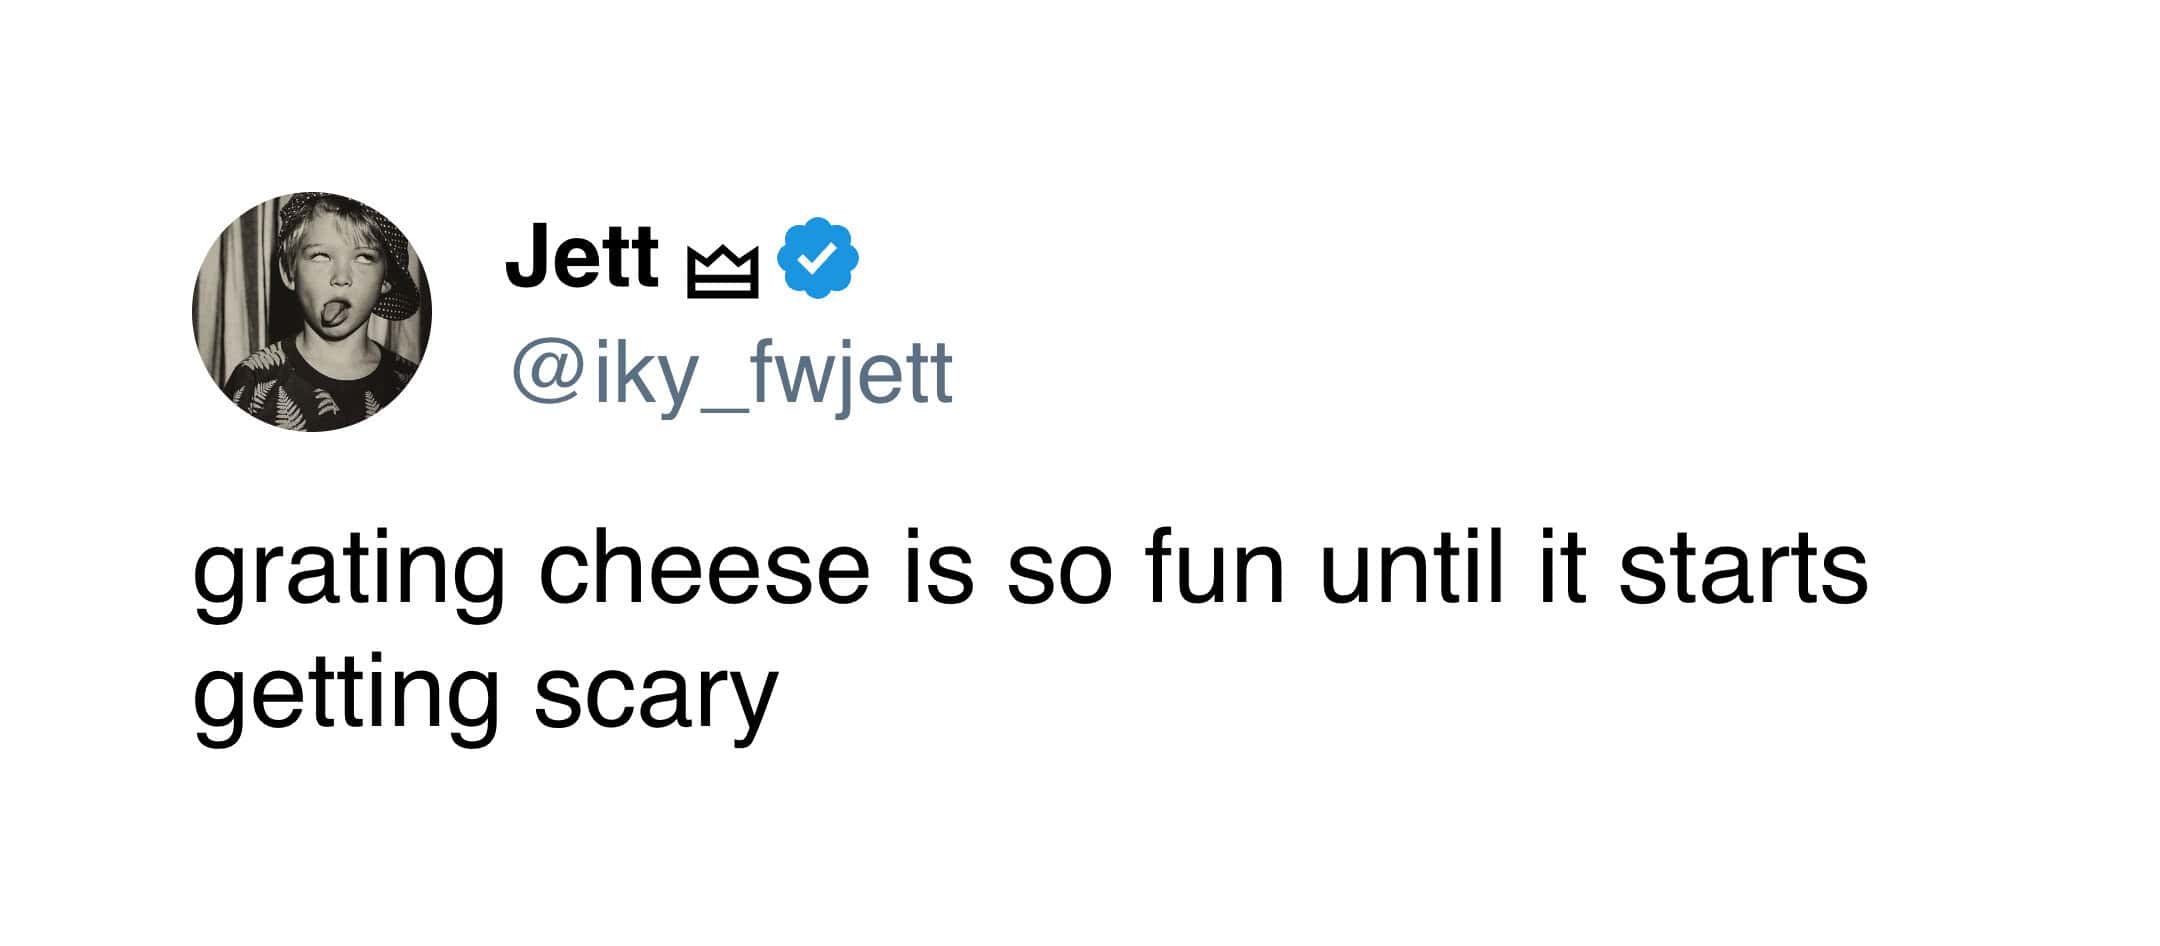Viewport: 2160px width, 946px height.
Task: Click the display name Jett
Action: [581, 257]
